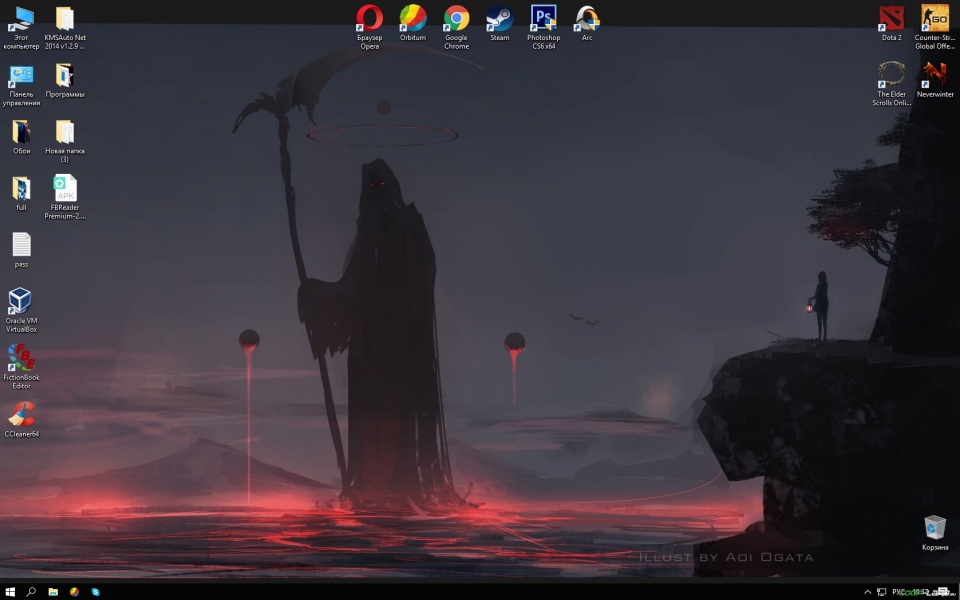Select the Панель управления icon

21,84
